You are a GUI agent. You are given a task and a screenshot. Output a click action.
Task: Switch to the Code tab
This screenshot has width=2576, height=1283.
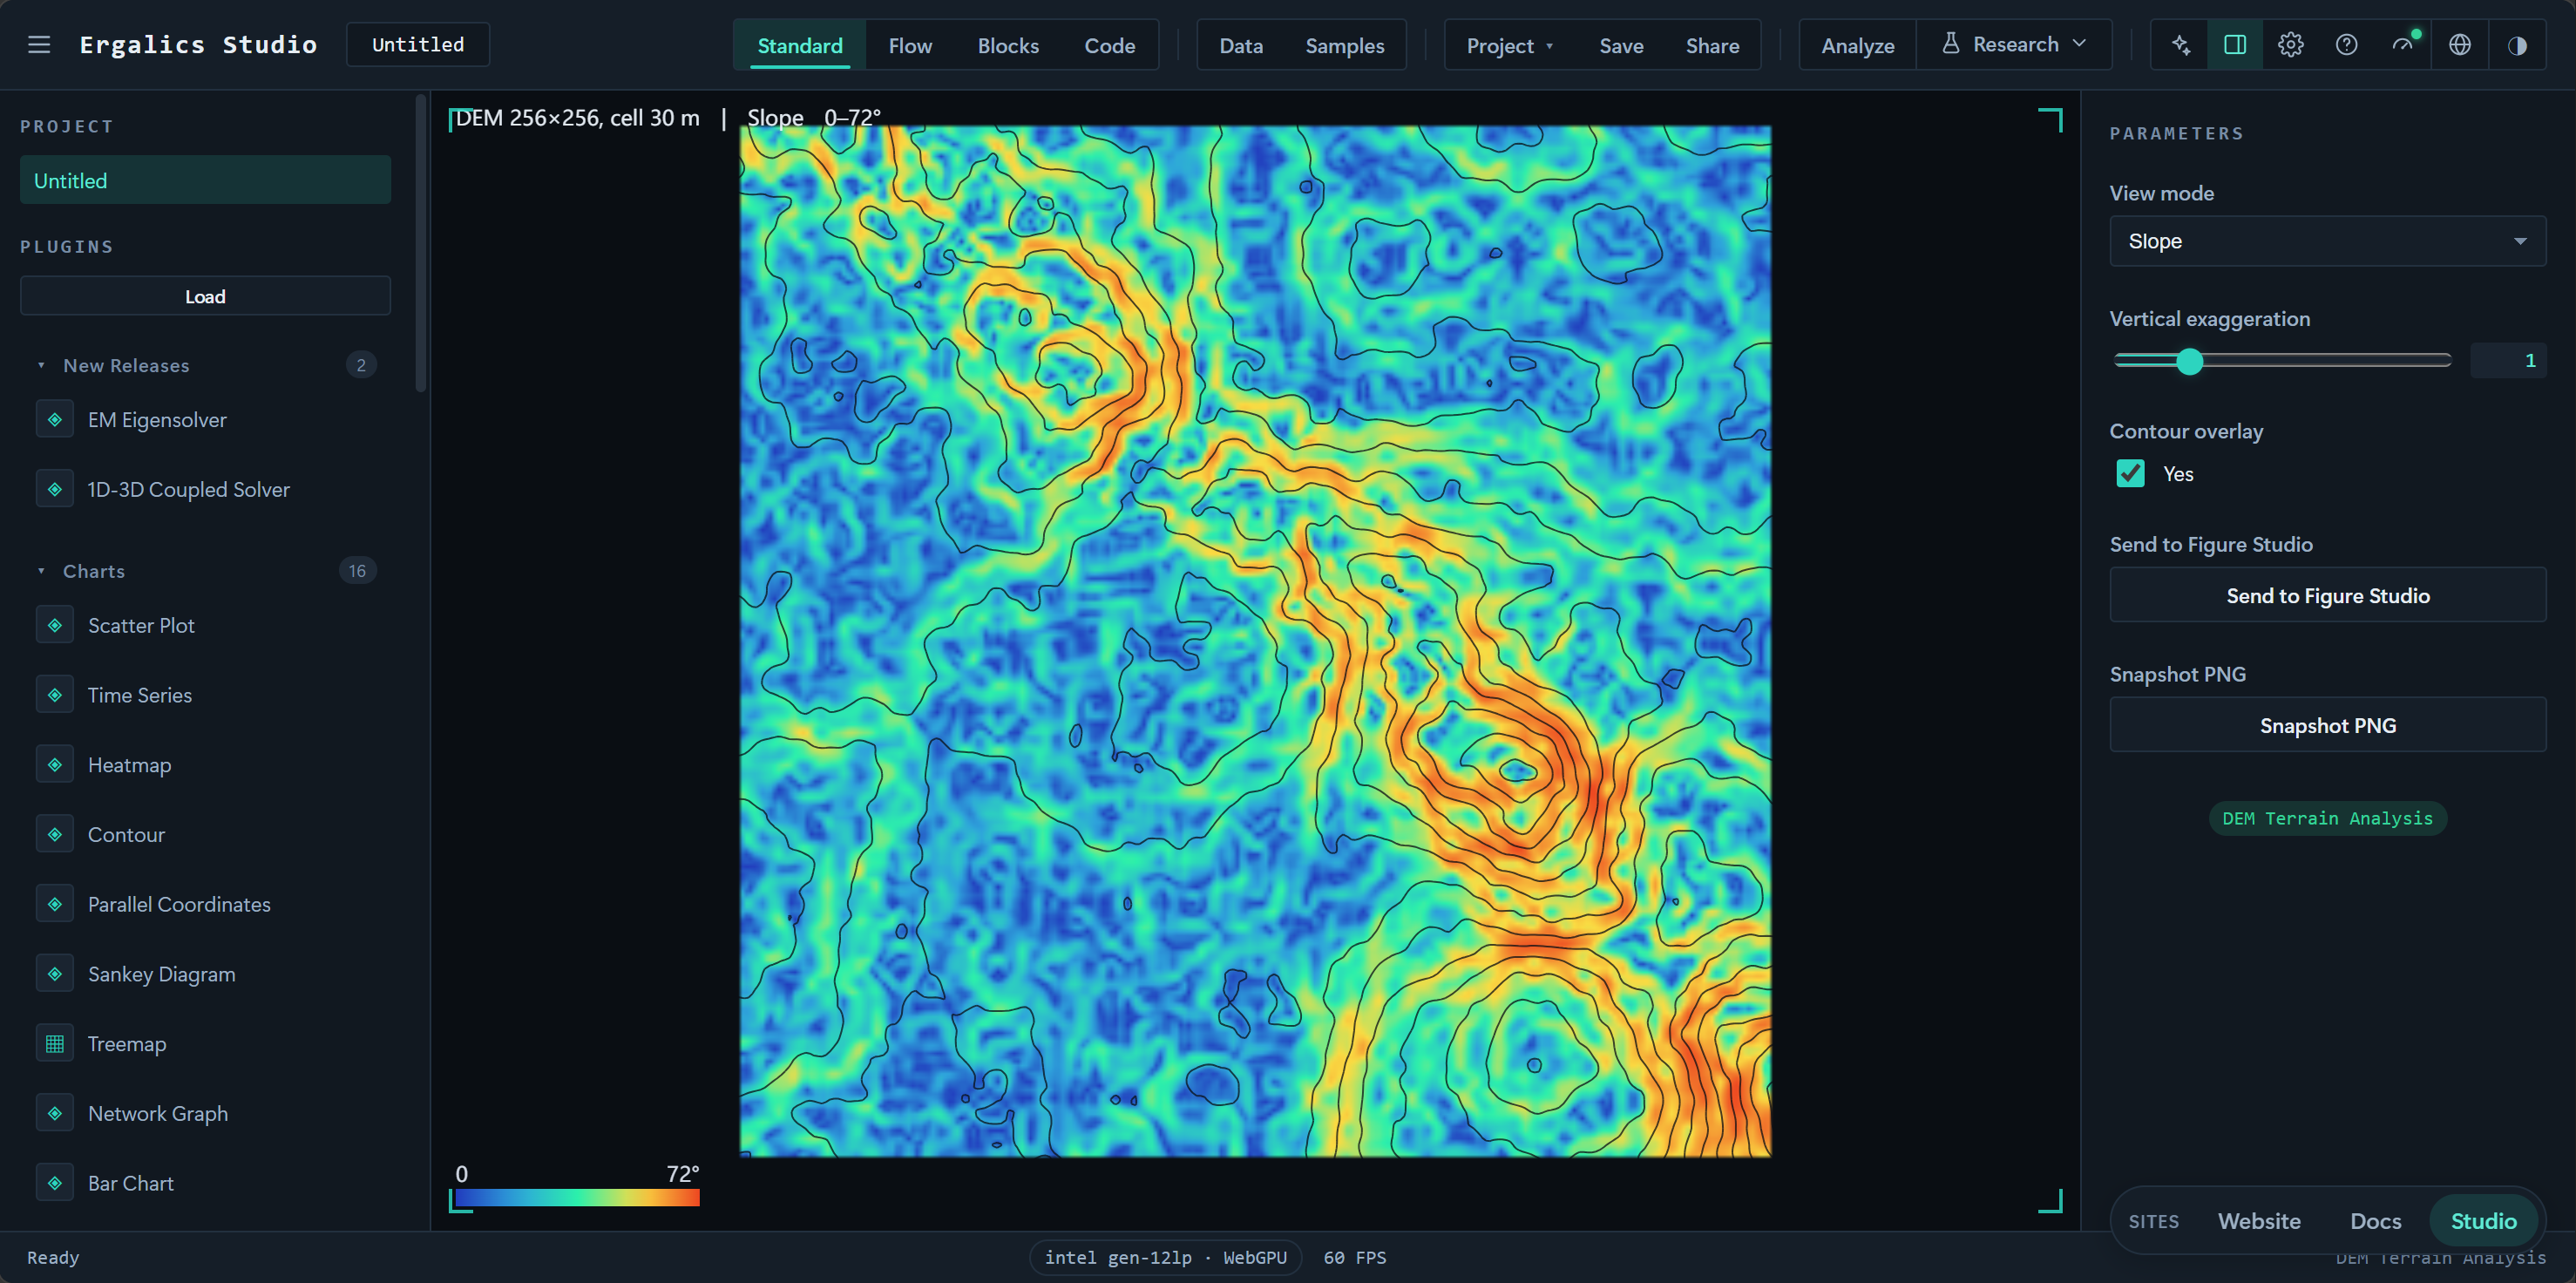[x=1109, y=46]
